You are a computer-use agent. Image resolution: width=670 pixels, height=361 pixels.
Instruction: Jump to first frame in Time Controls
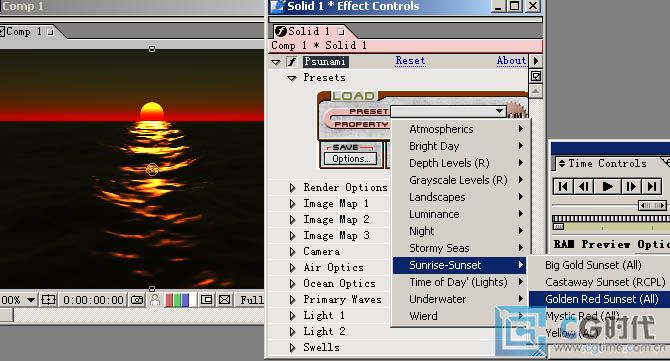[x=563, y=187]
